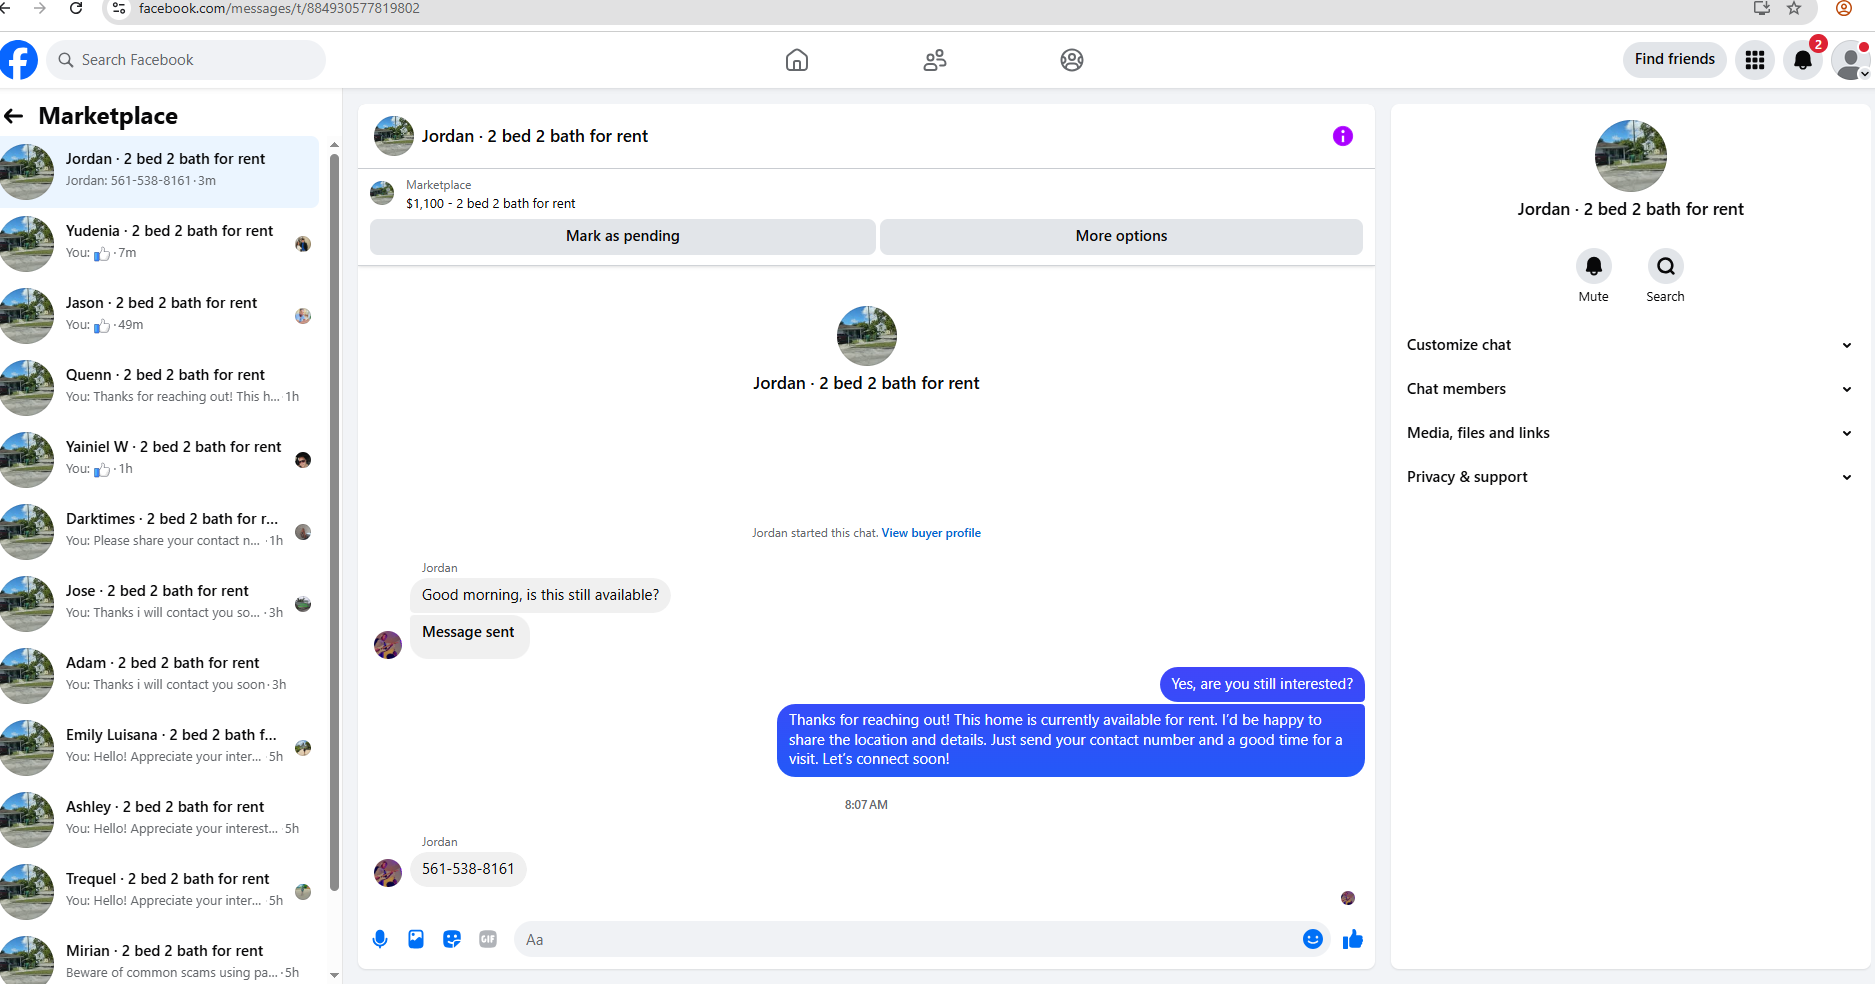
Task: Open Mirian conversation in chat list
Action: [160, 958]
